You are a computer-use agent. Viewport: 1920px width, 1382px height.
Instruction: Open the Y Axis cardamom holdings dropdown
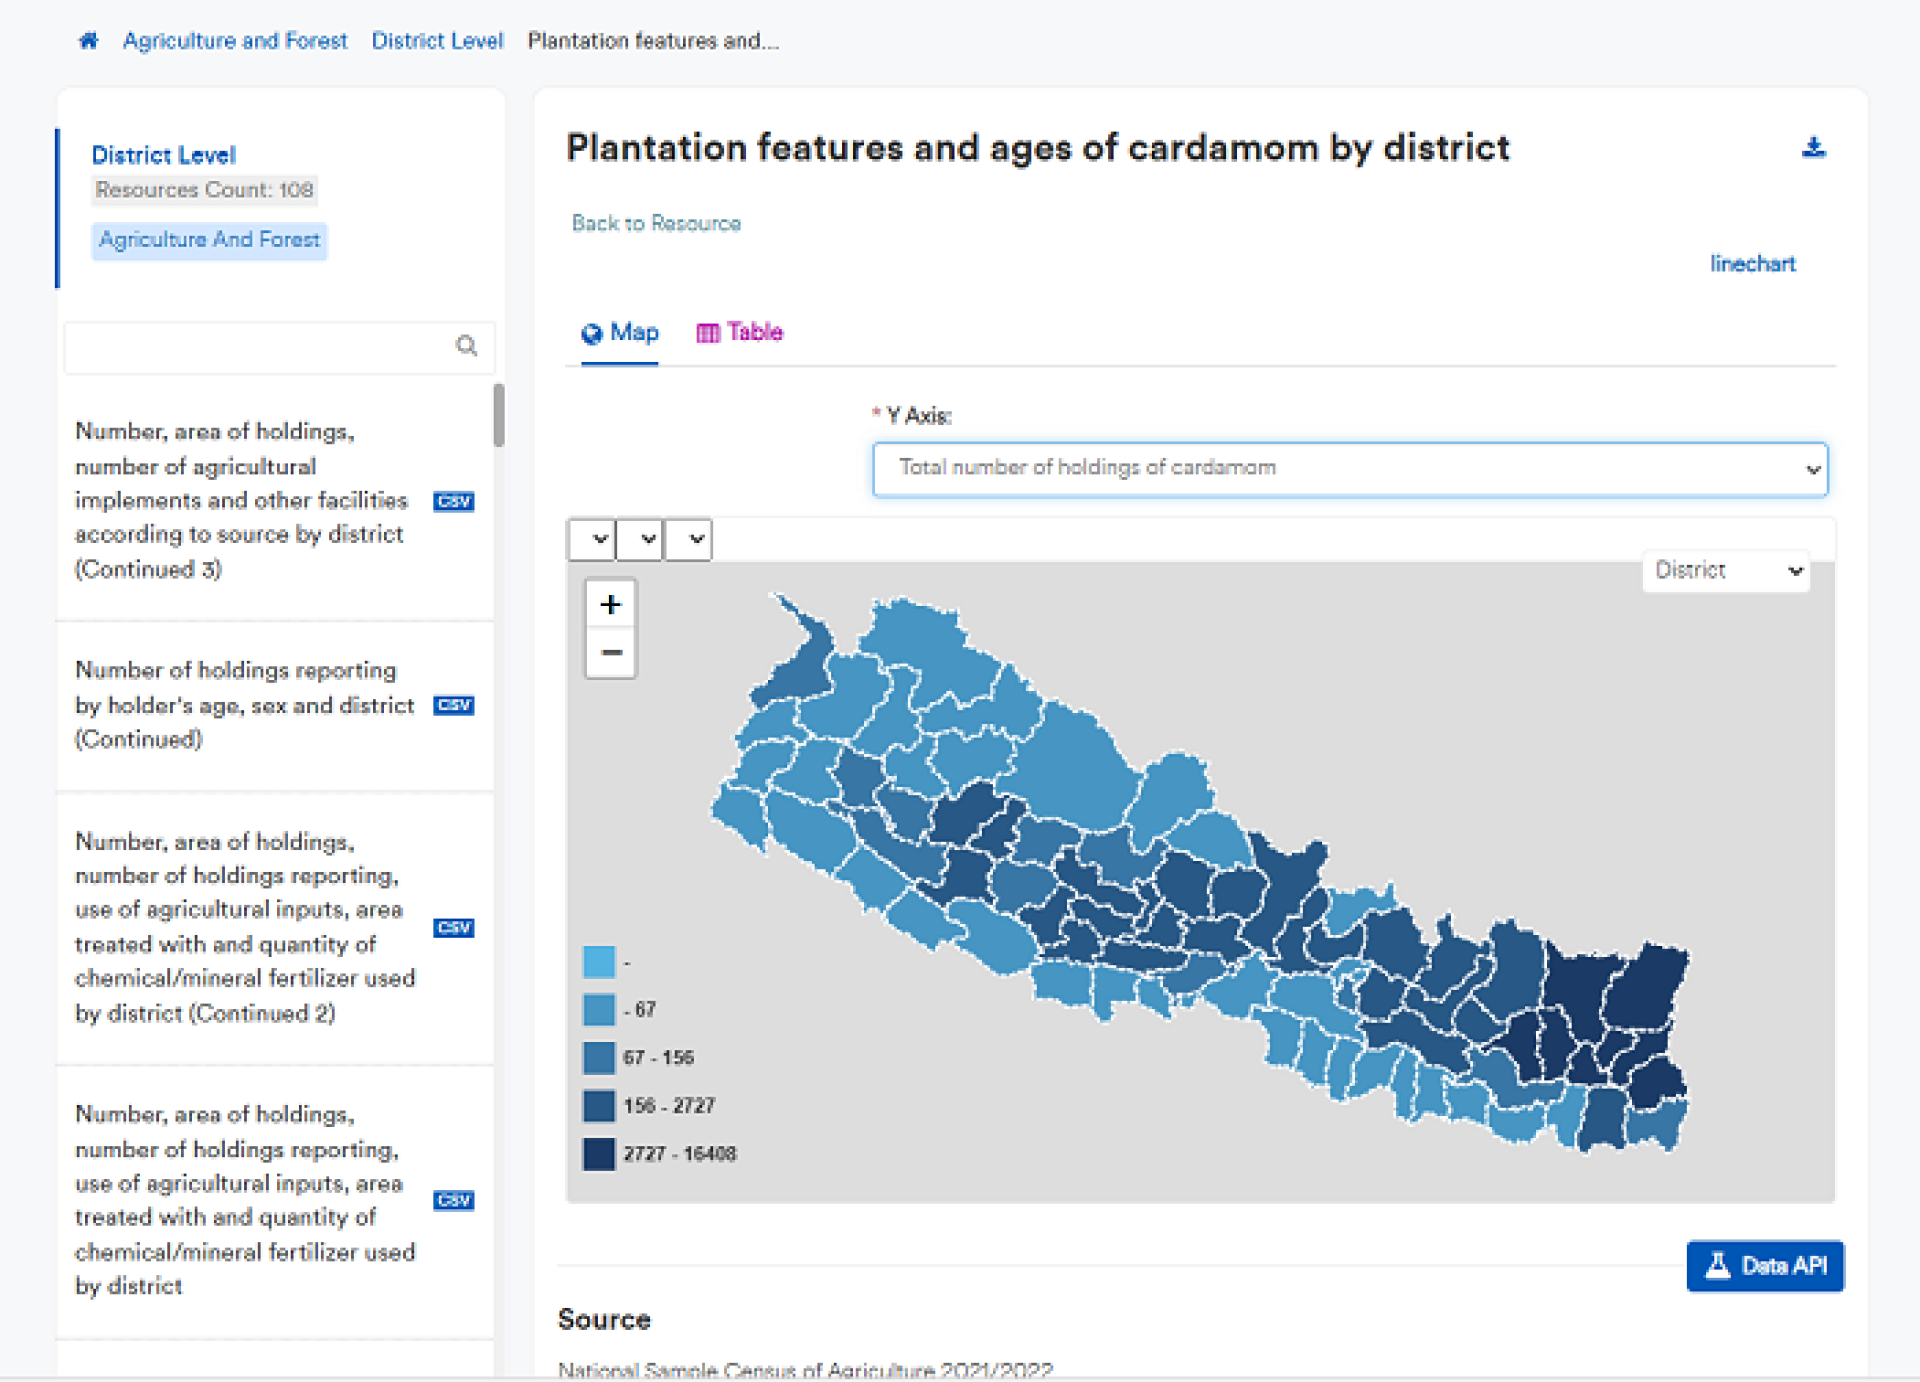click(1350, 469)
